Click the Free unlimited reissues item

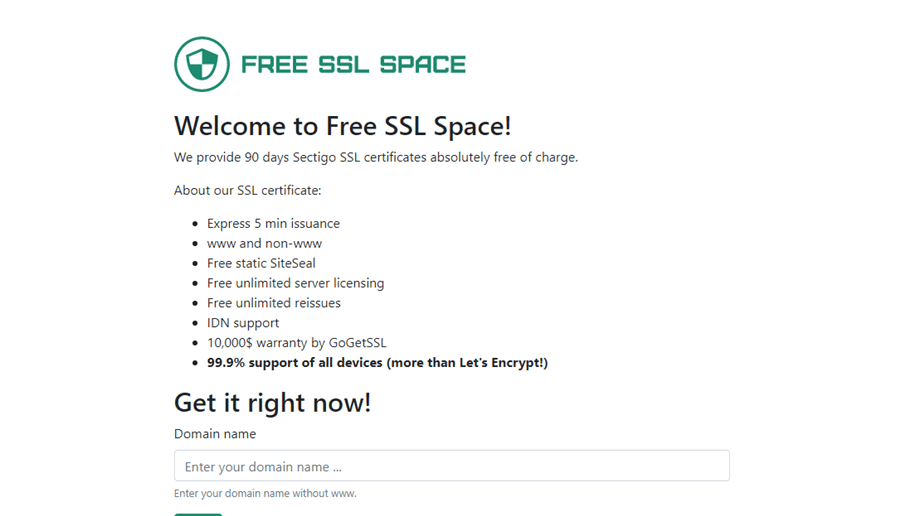click(x=273, y=303)
